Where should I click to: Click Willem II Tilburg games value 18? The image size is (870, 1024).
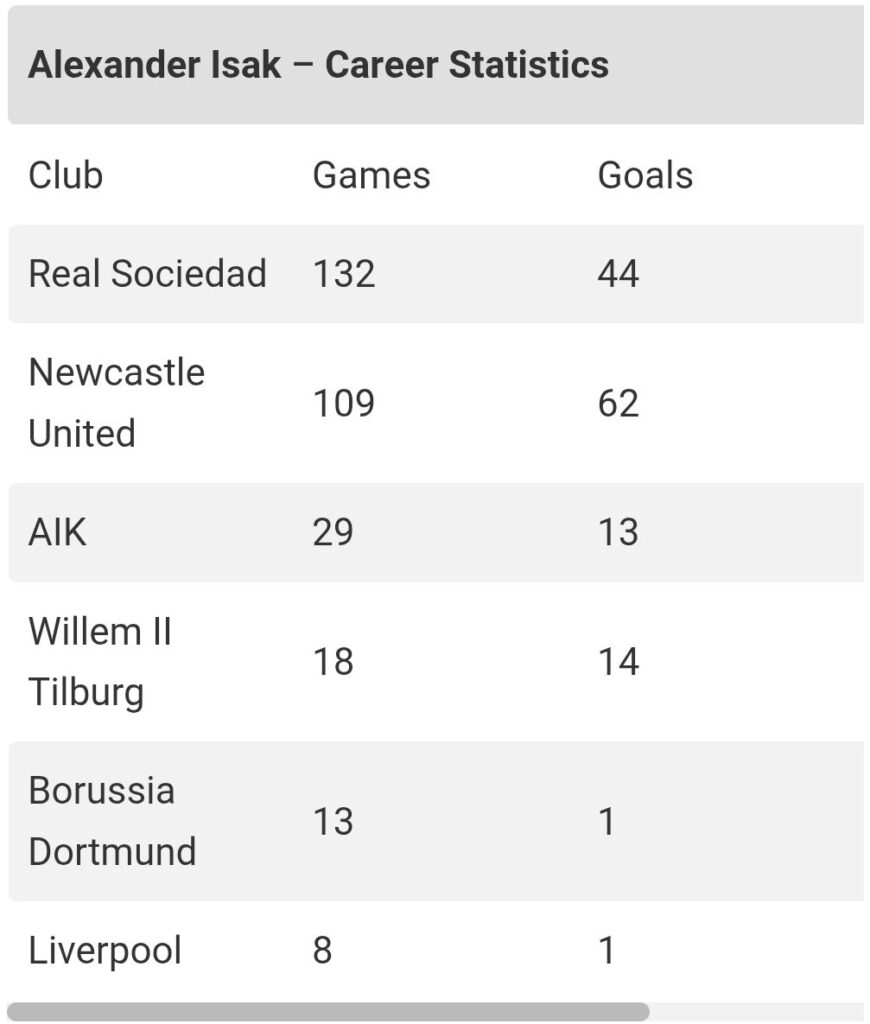(333, 661)
